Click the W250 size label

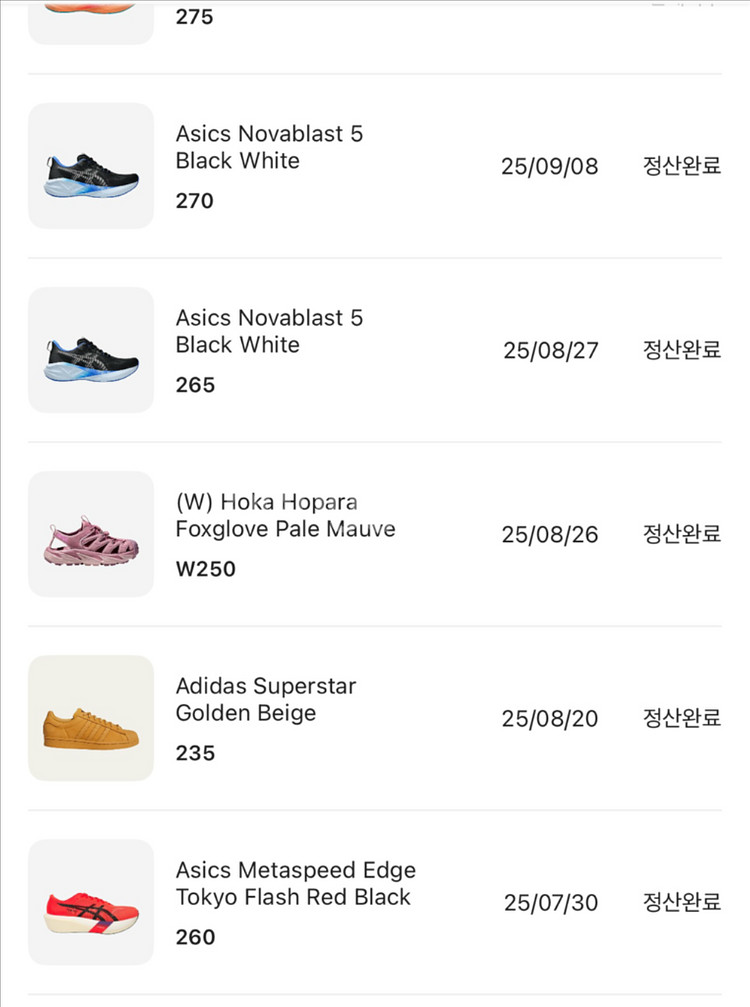click(205, 569)
